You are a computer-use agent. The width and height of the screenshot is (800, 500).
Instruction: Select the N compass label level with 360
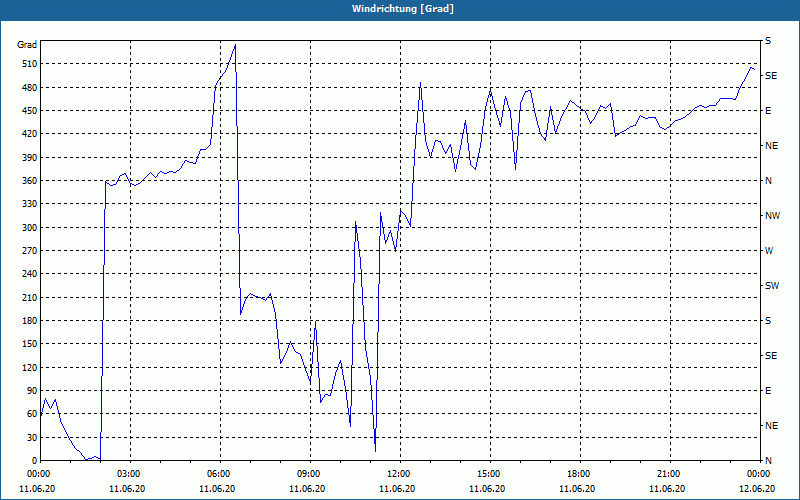click(x=768, y=181)
